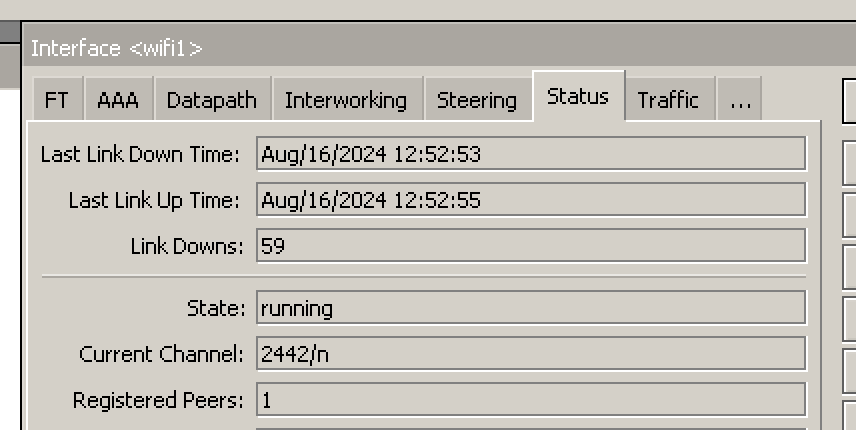Click the Current Channel field showing 2442/n
This screenshot has width=856, height=430.
(531, 354)
